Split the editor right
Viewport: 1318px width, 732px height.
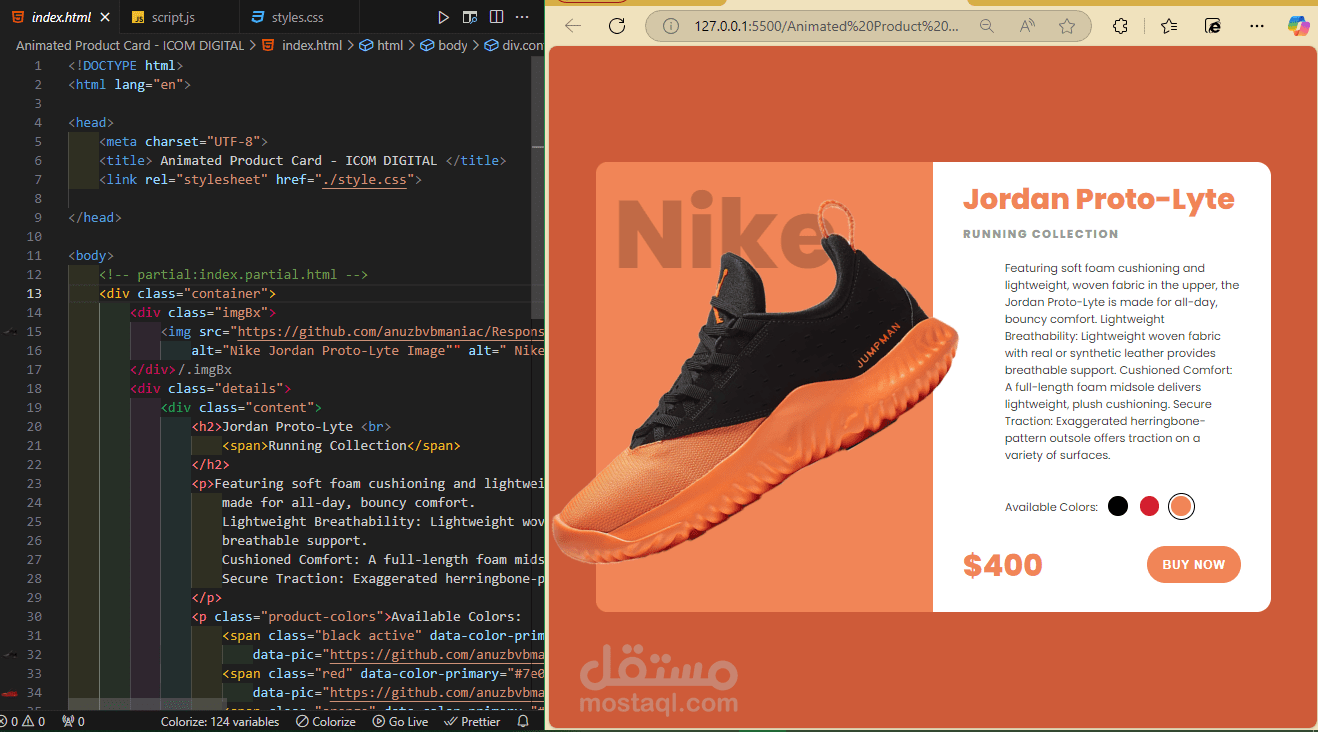point(497,17)
